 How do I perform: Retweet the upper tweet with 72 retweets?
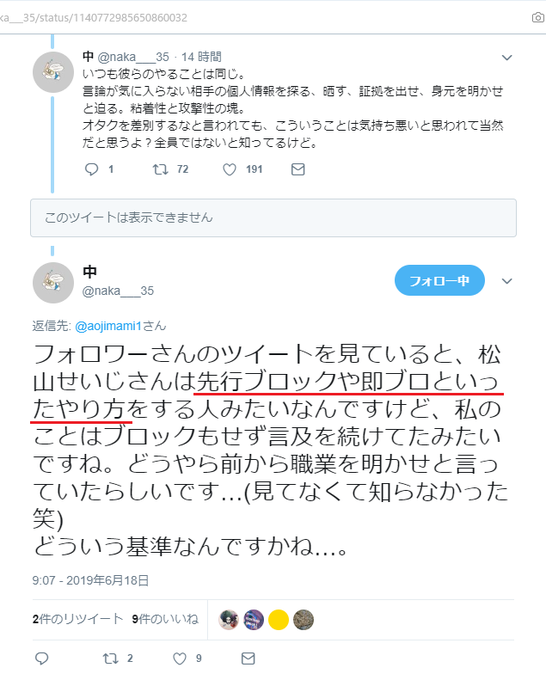(x=160, y=169)
